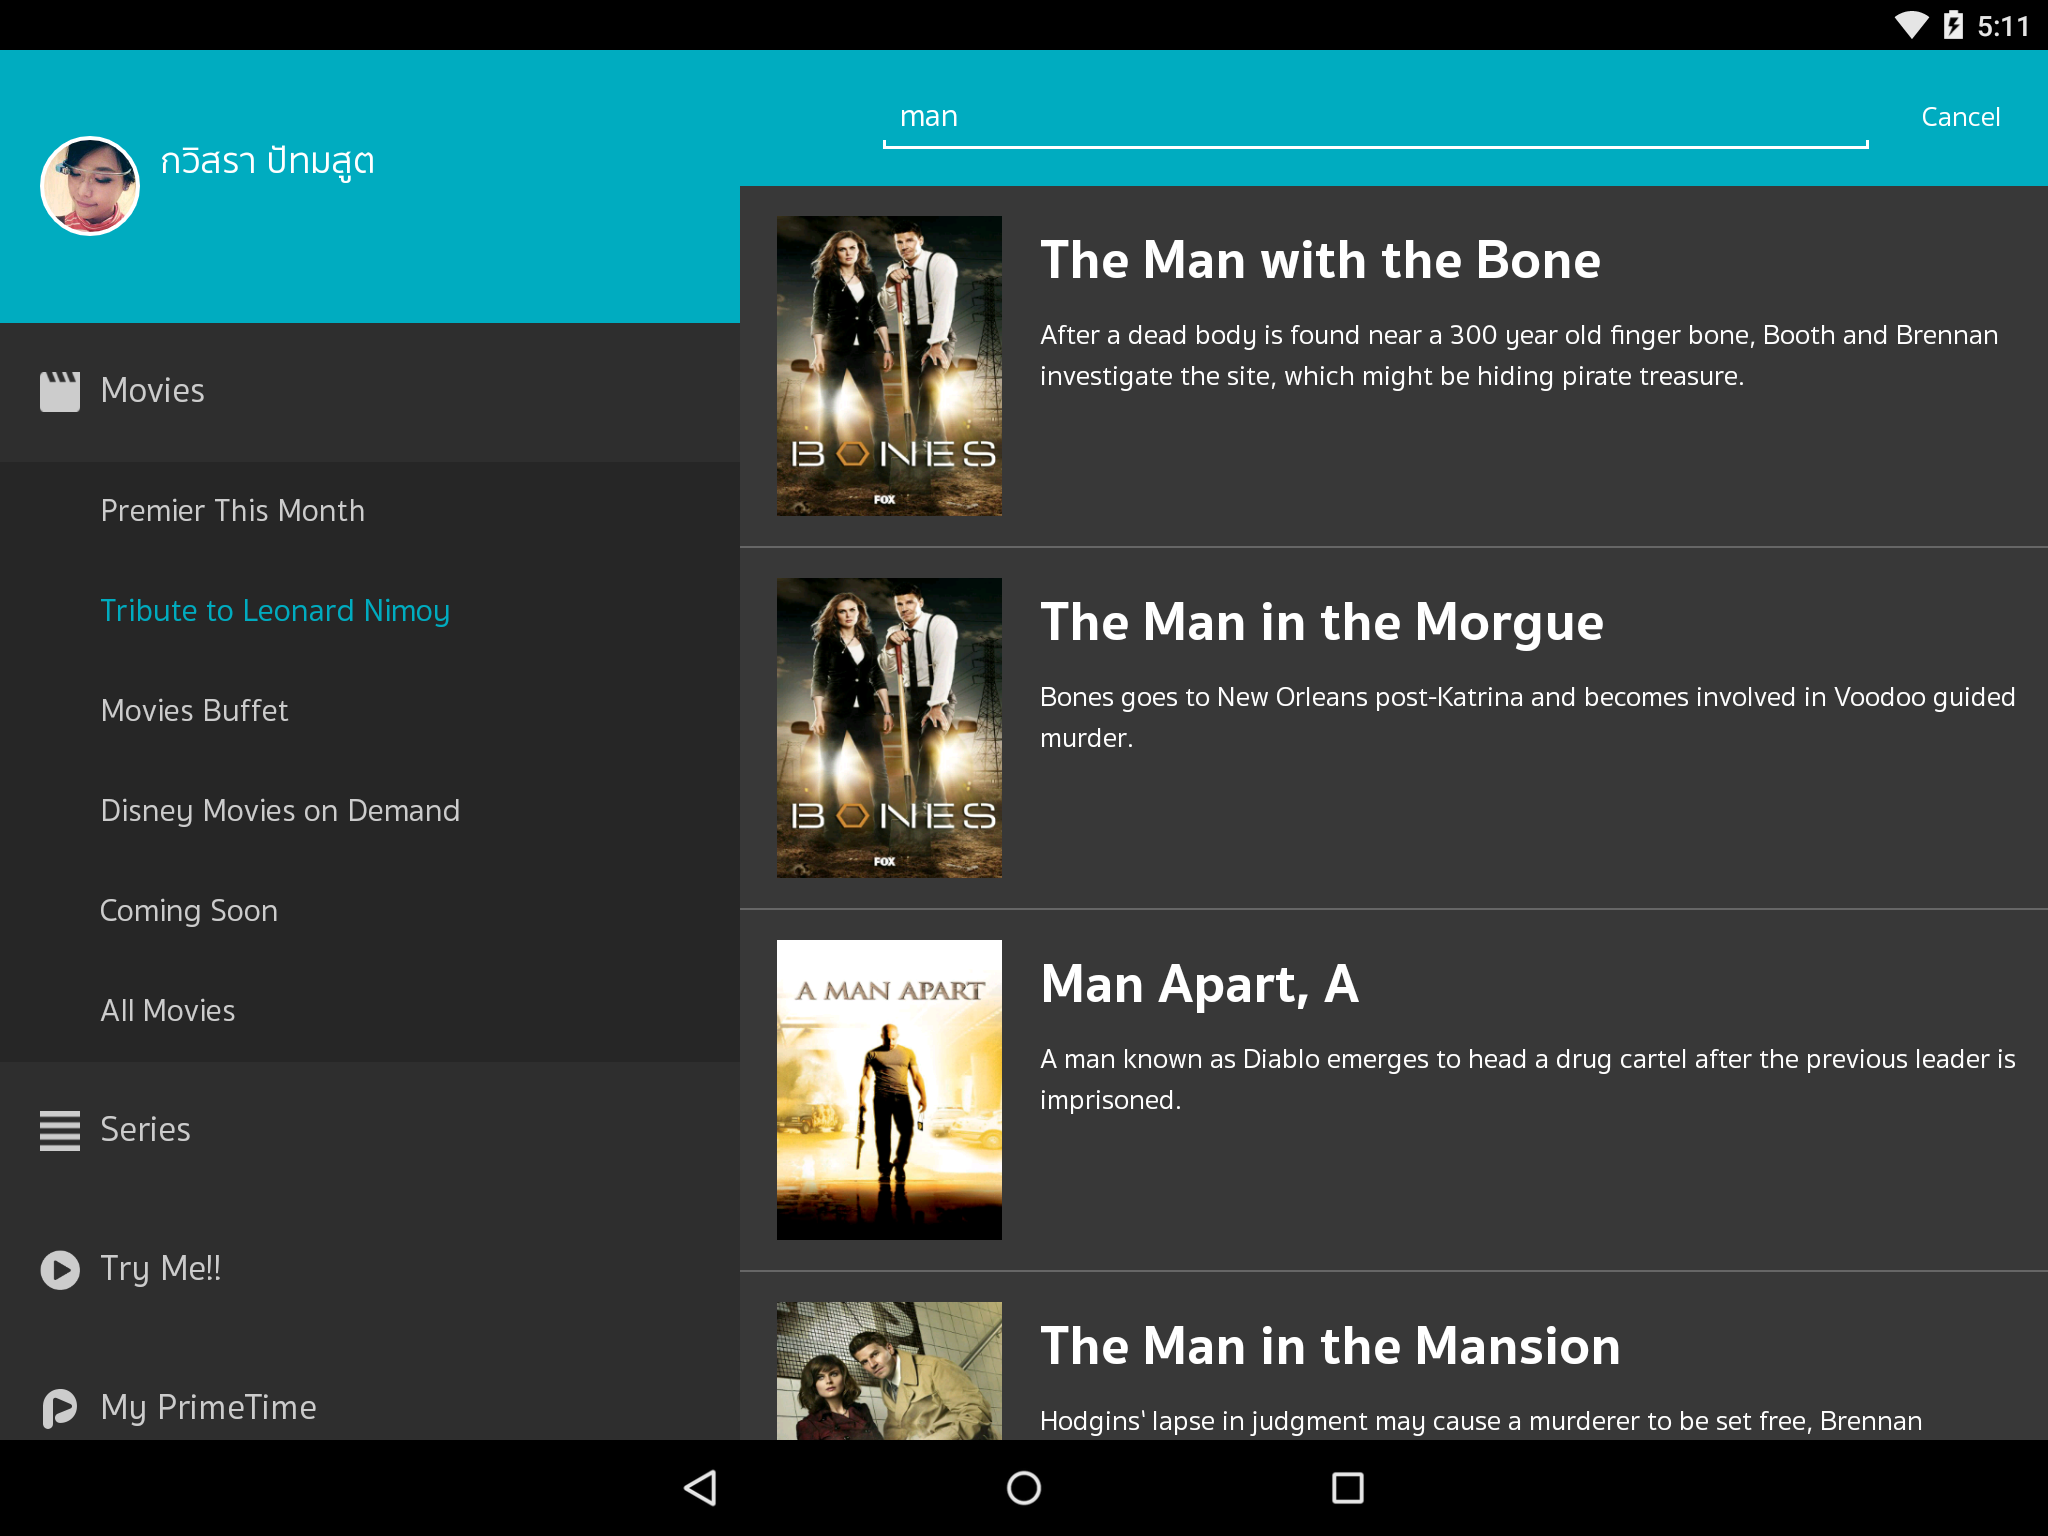The width and height of the screenshot is (2048, 1536).
Task: Select 'The Man in the Mansion' title
Action: pyautogui.click(x=1330, y=1347)
